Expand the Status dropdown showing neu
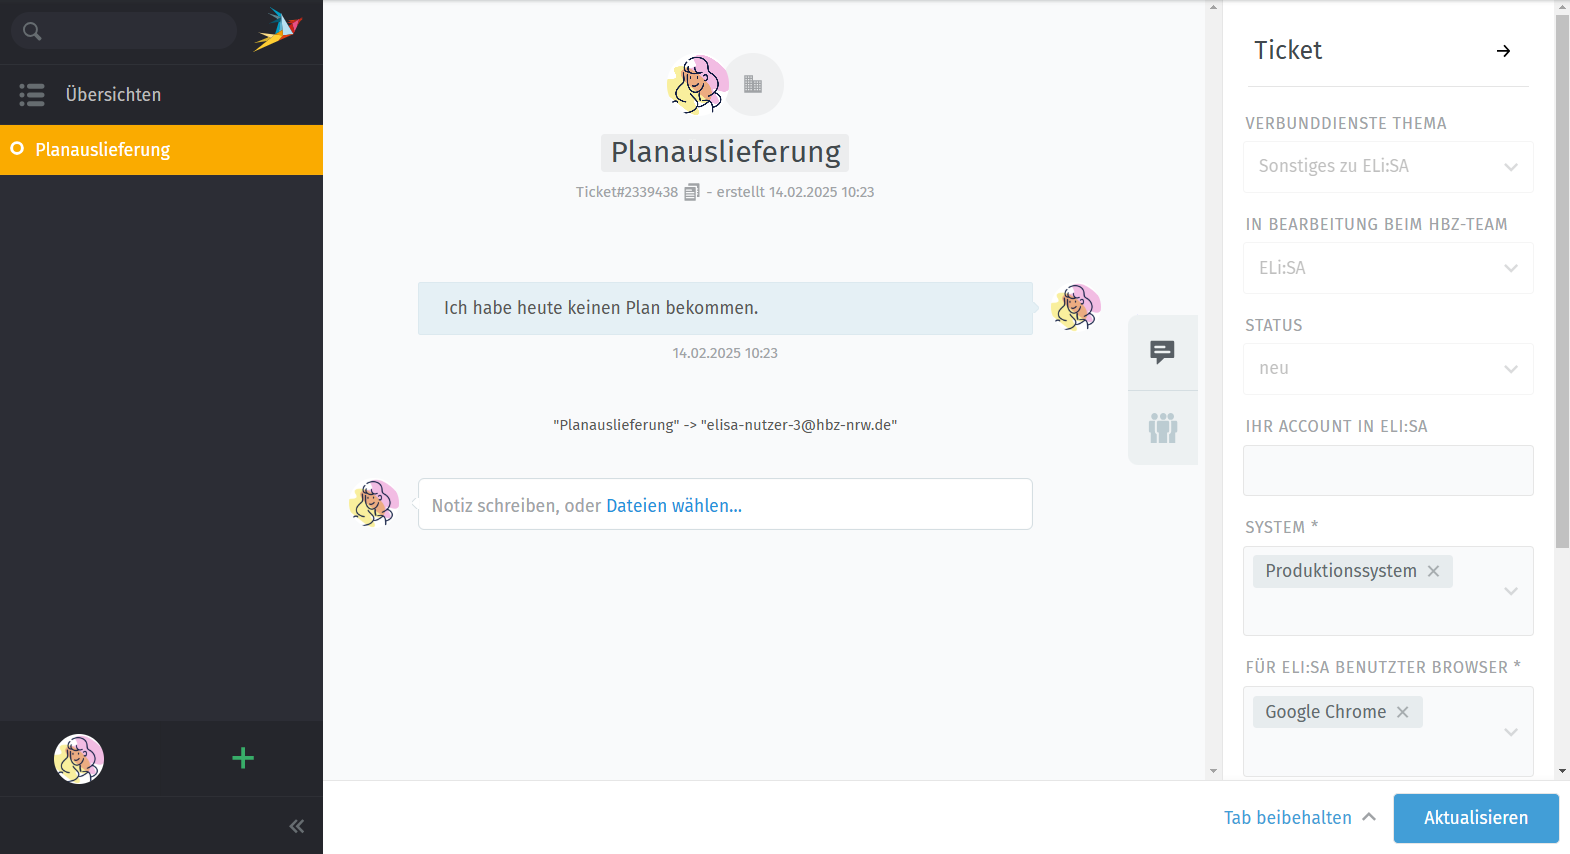The image size is (1570, 854). click(x=1387, y=369)
